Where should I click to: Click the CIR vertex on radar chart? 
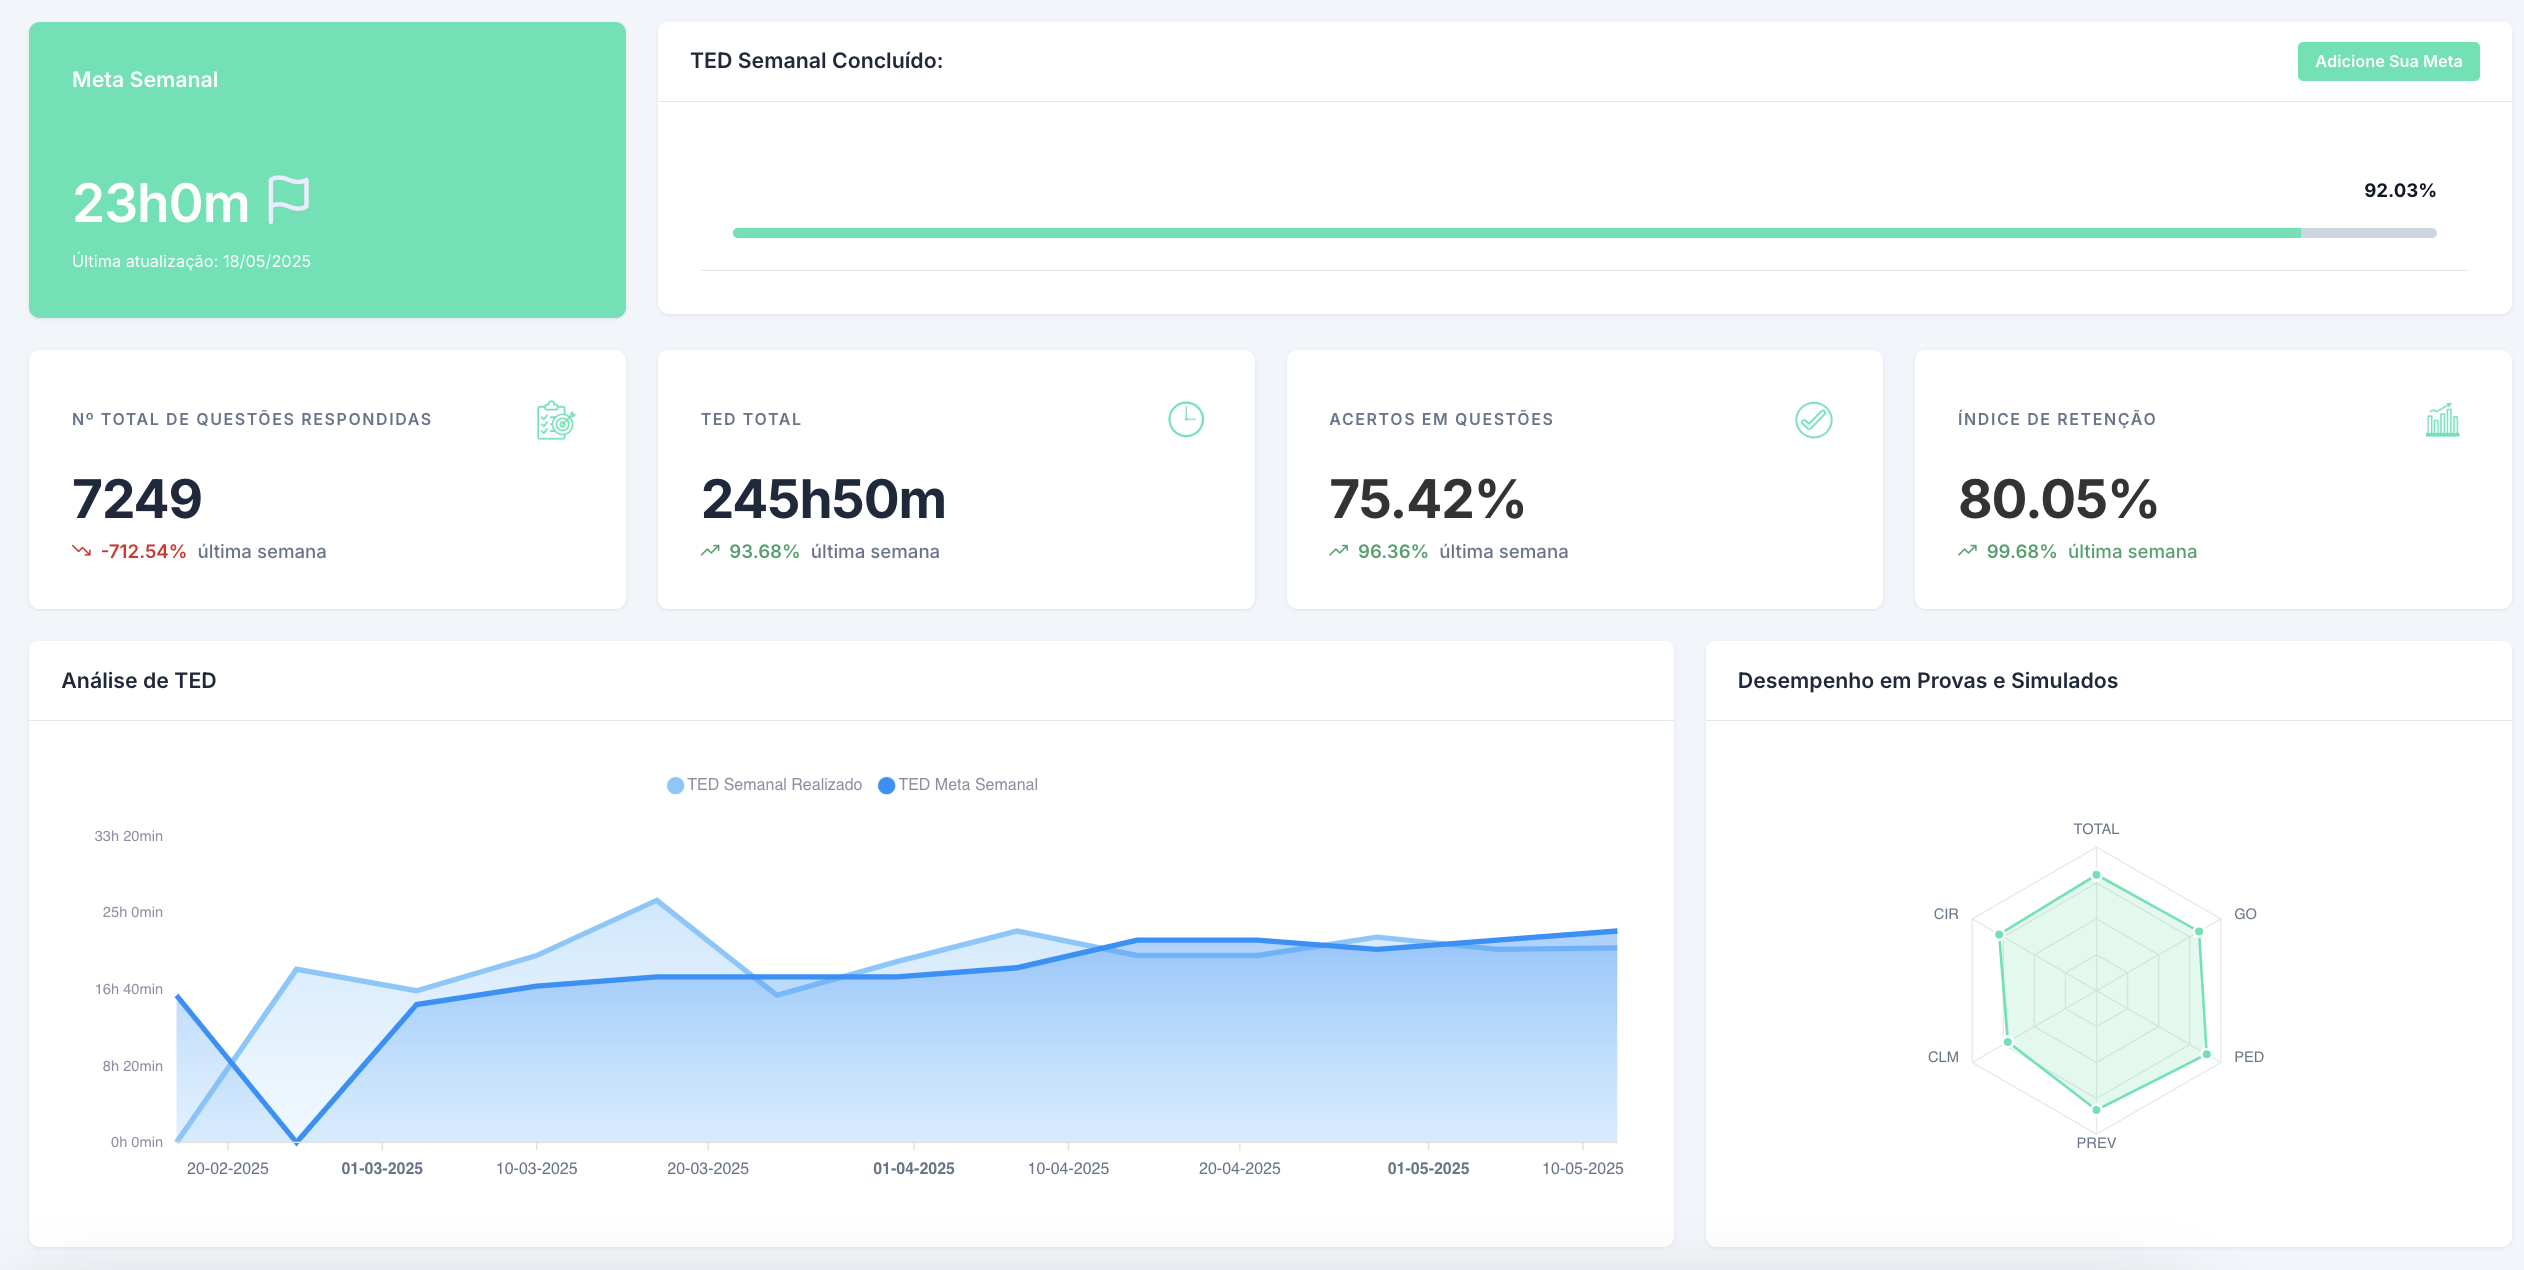point(1999,935)
